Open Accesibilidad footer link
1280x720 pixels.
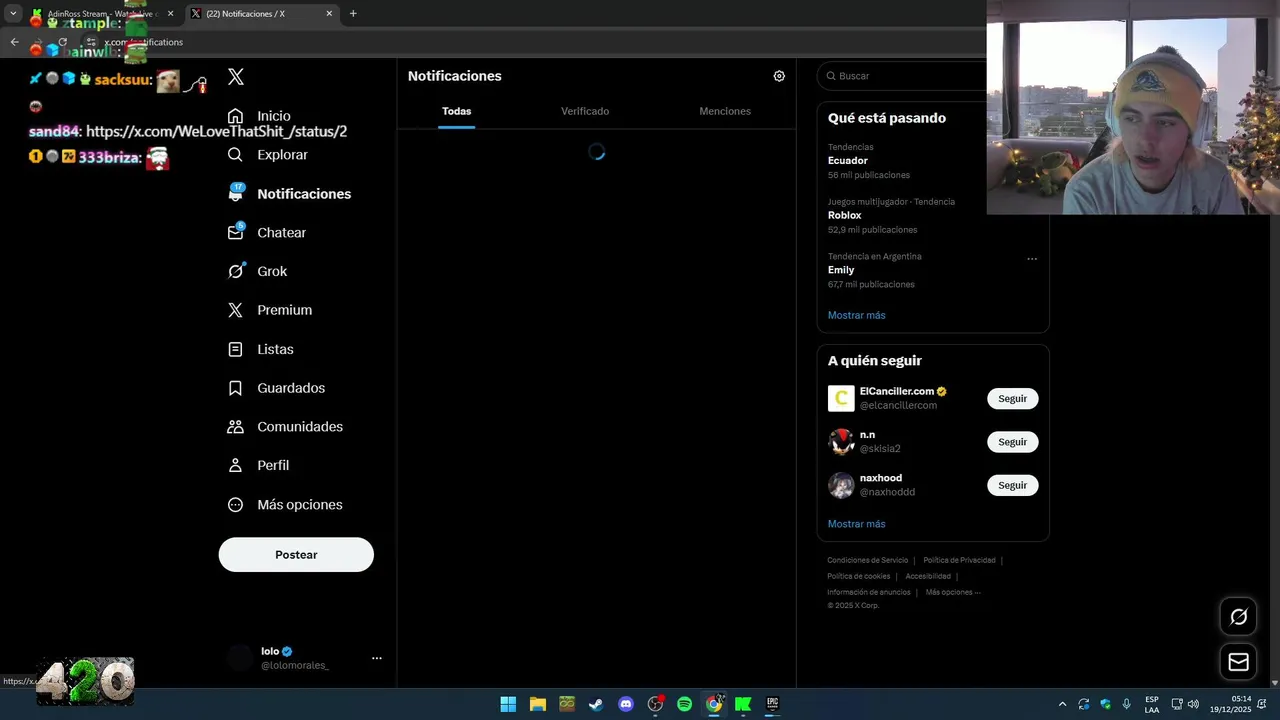click(927, 576)
